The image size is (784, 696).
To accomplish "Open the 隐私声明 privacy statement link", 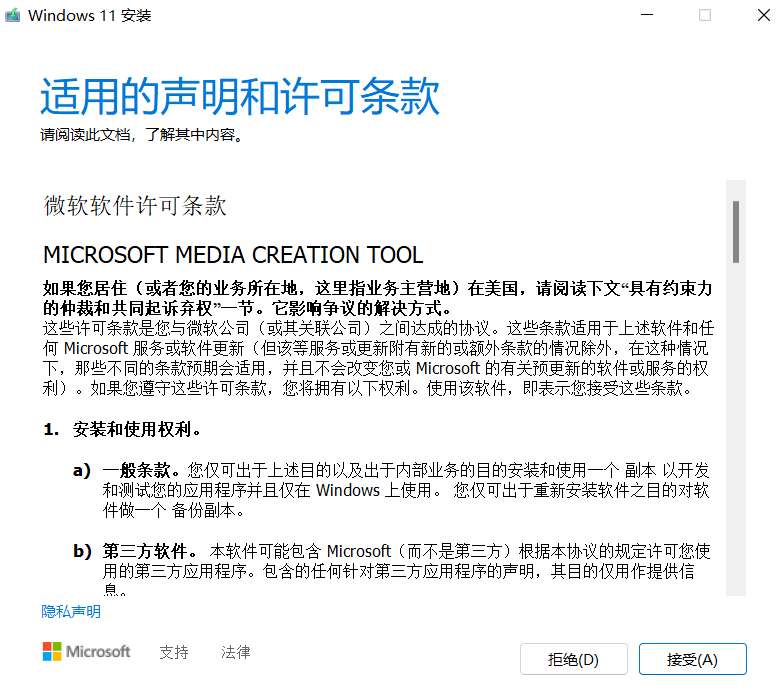I will [x=71, y=611].
